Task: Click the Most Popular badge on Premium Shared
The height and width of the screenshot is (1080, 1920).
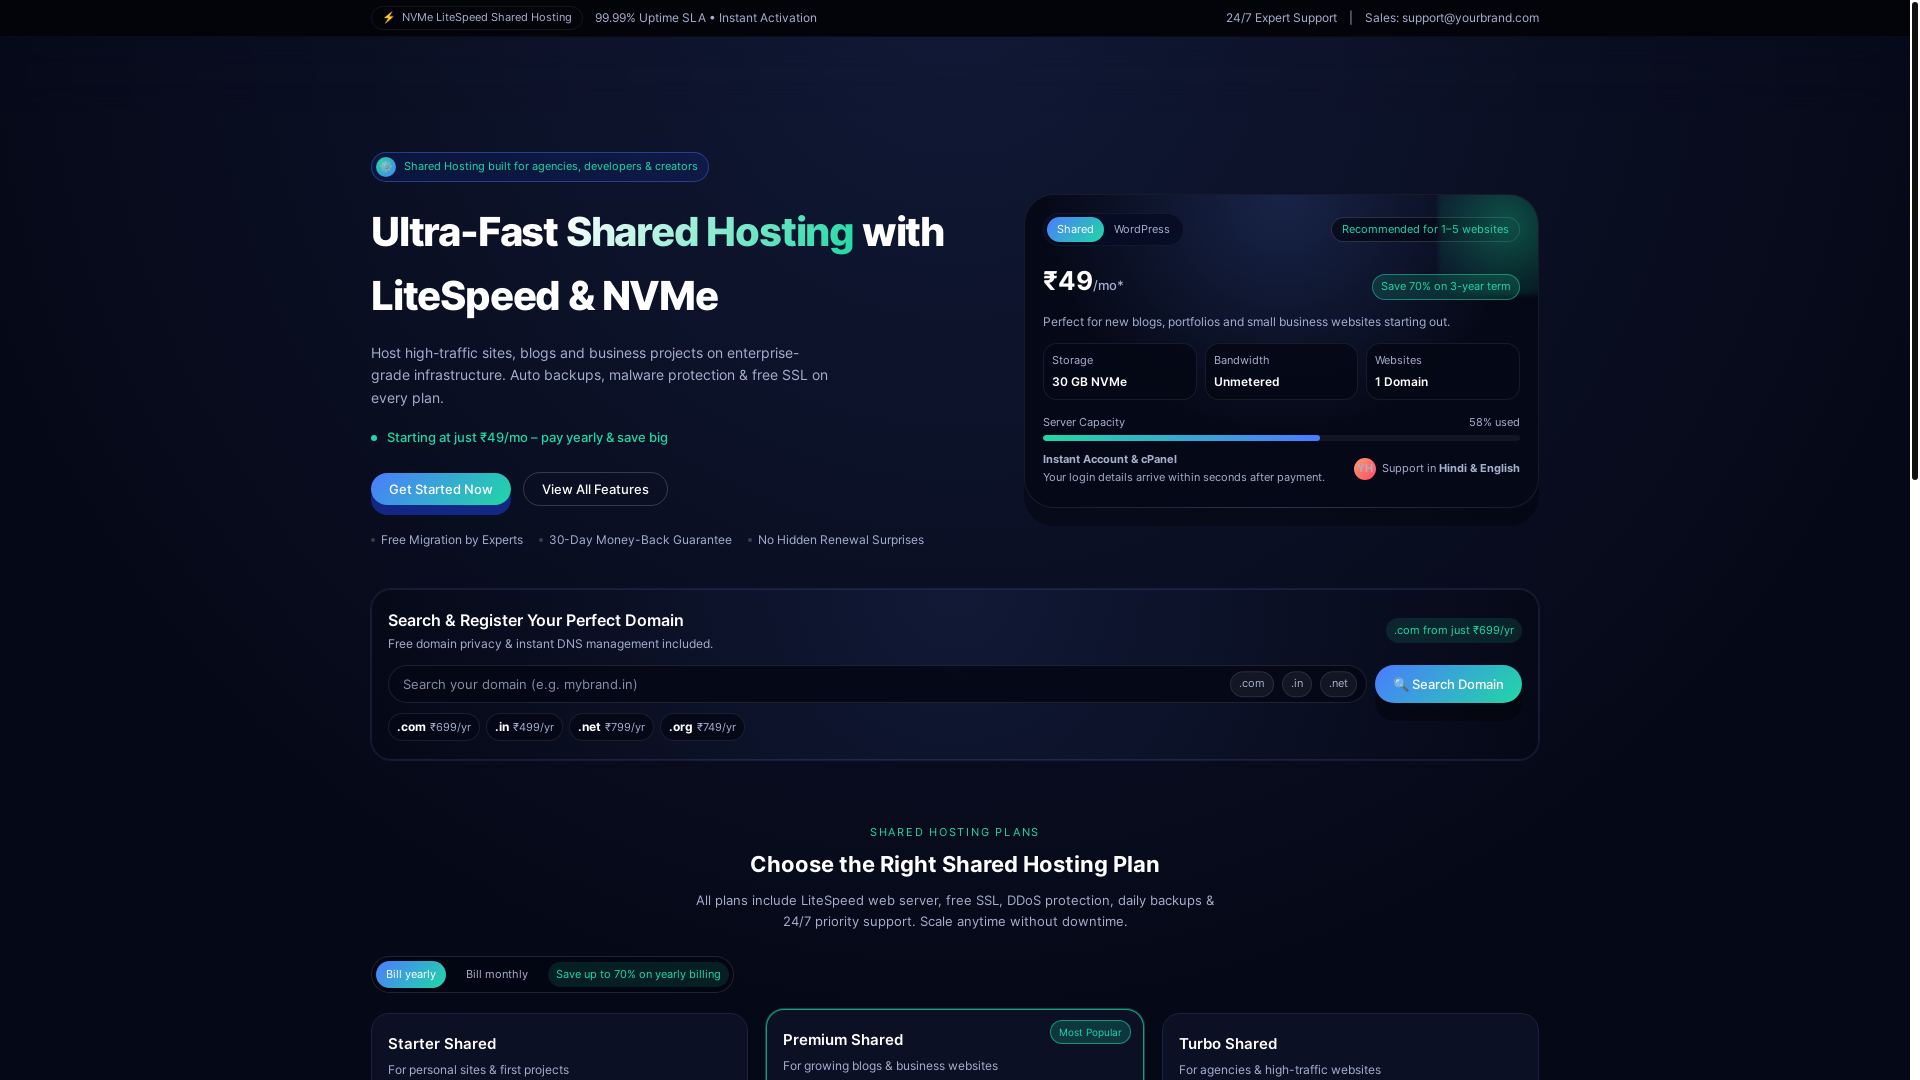Action: [x=1090, y=1033]
